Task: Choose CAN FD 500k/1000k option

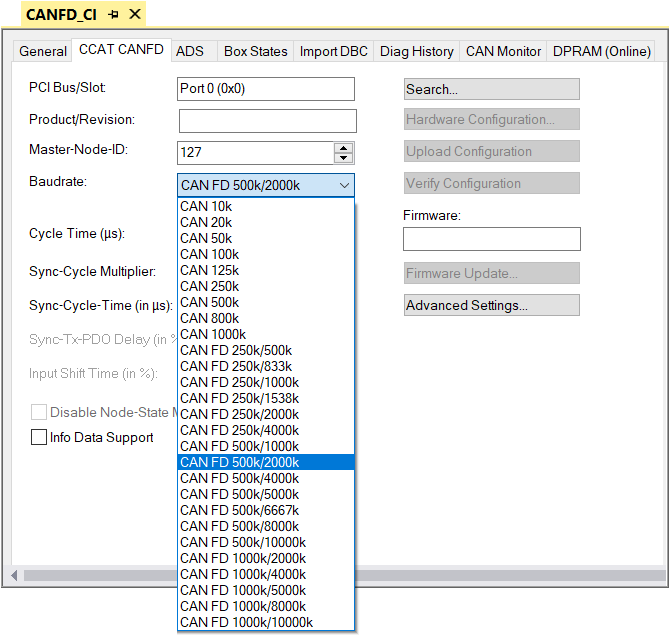Action: coord(266,446)
